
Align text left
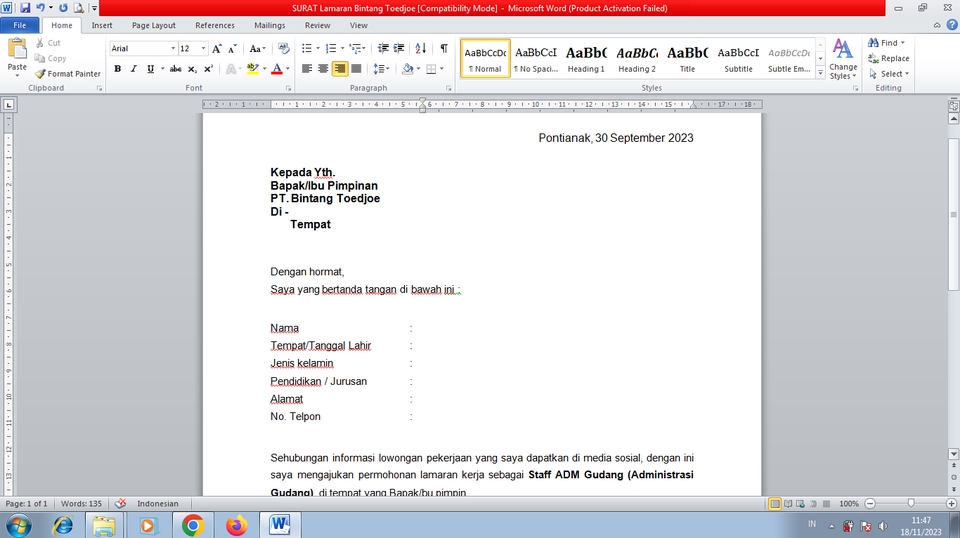pyautogui.click(x=307, y=69)
